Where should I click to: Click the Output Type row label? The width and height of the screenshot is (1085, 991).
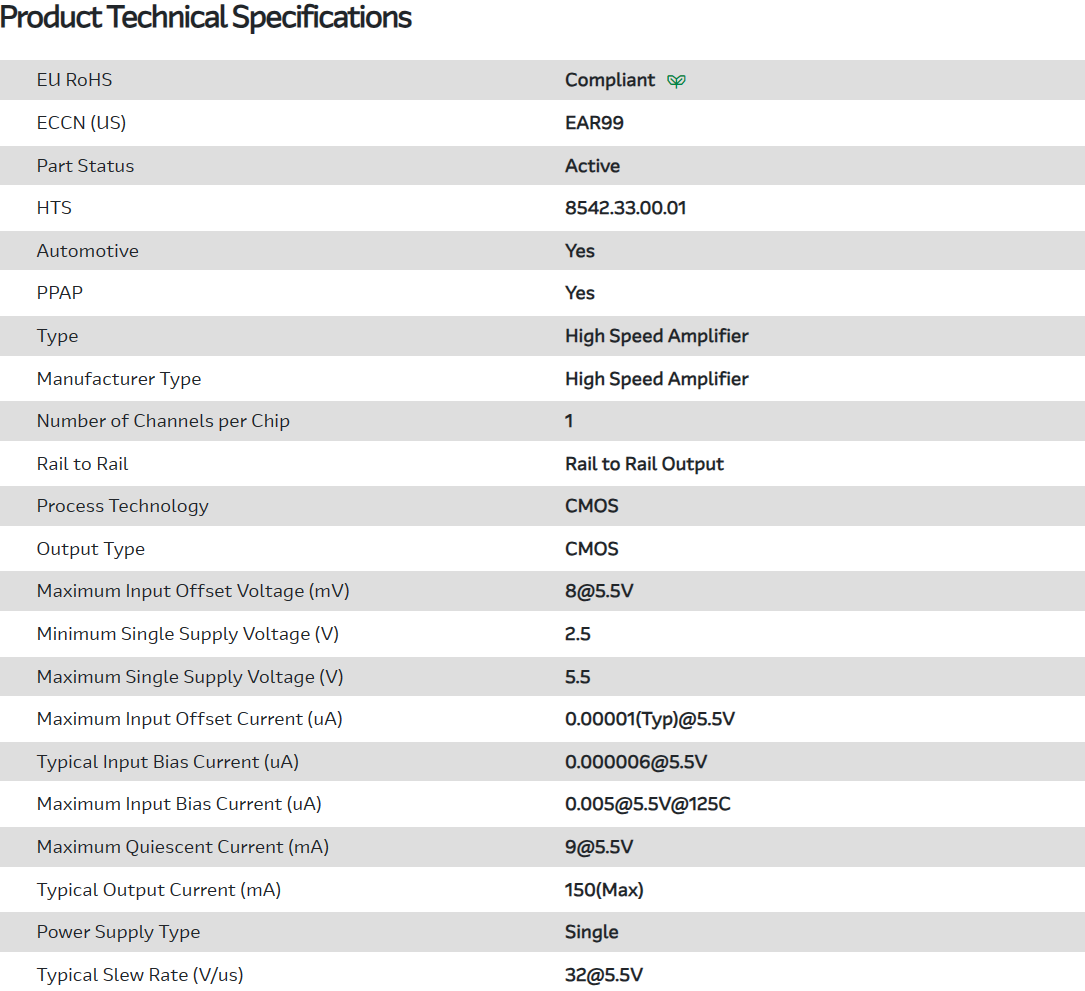click(91, 549)
